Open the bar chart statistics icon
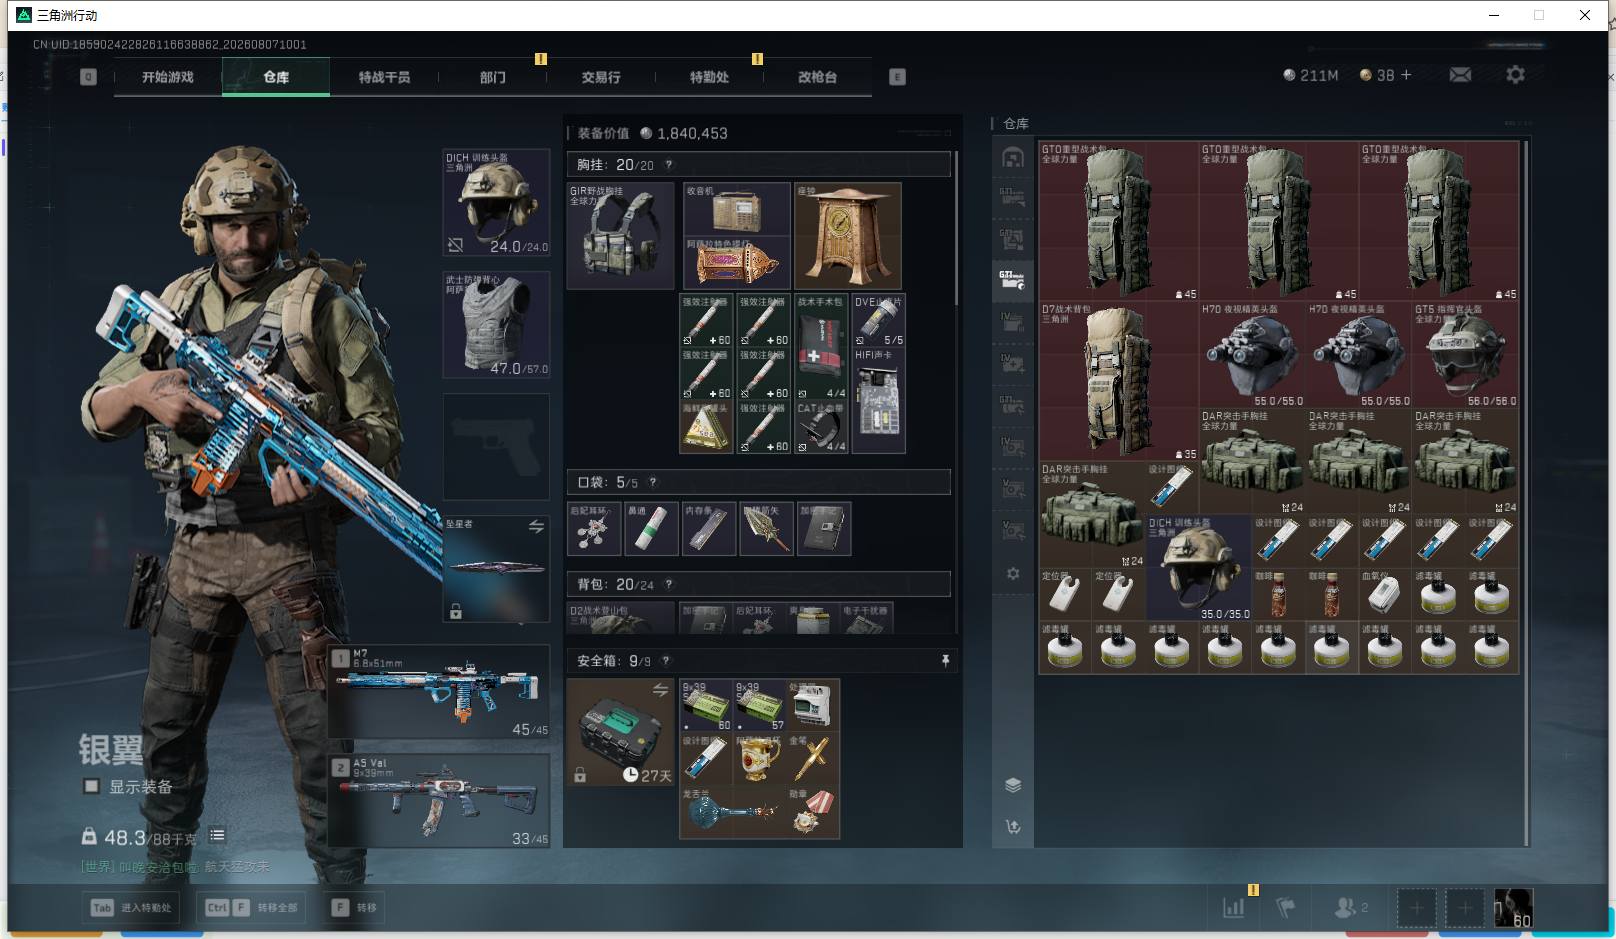 click(1234, 908)
